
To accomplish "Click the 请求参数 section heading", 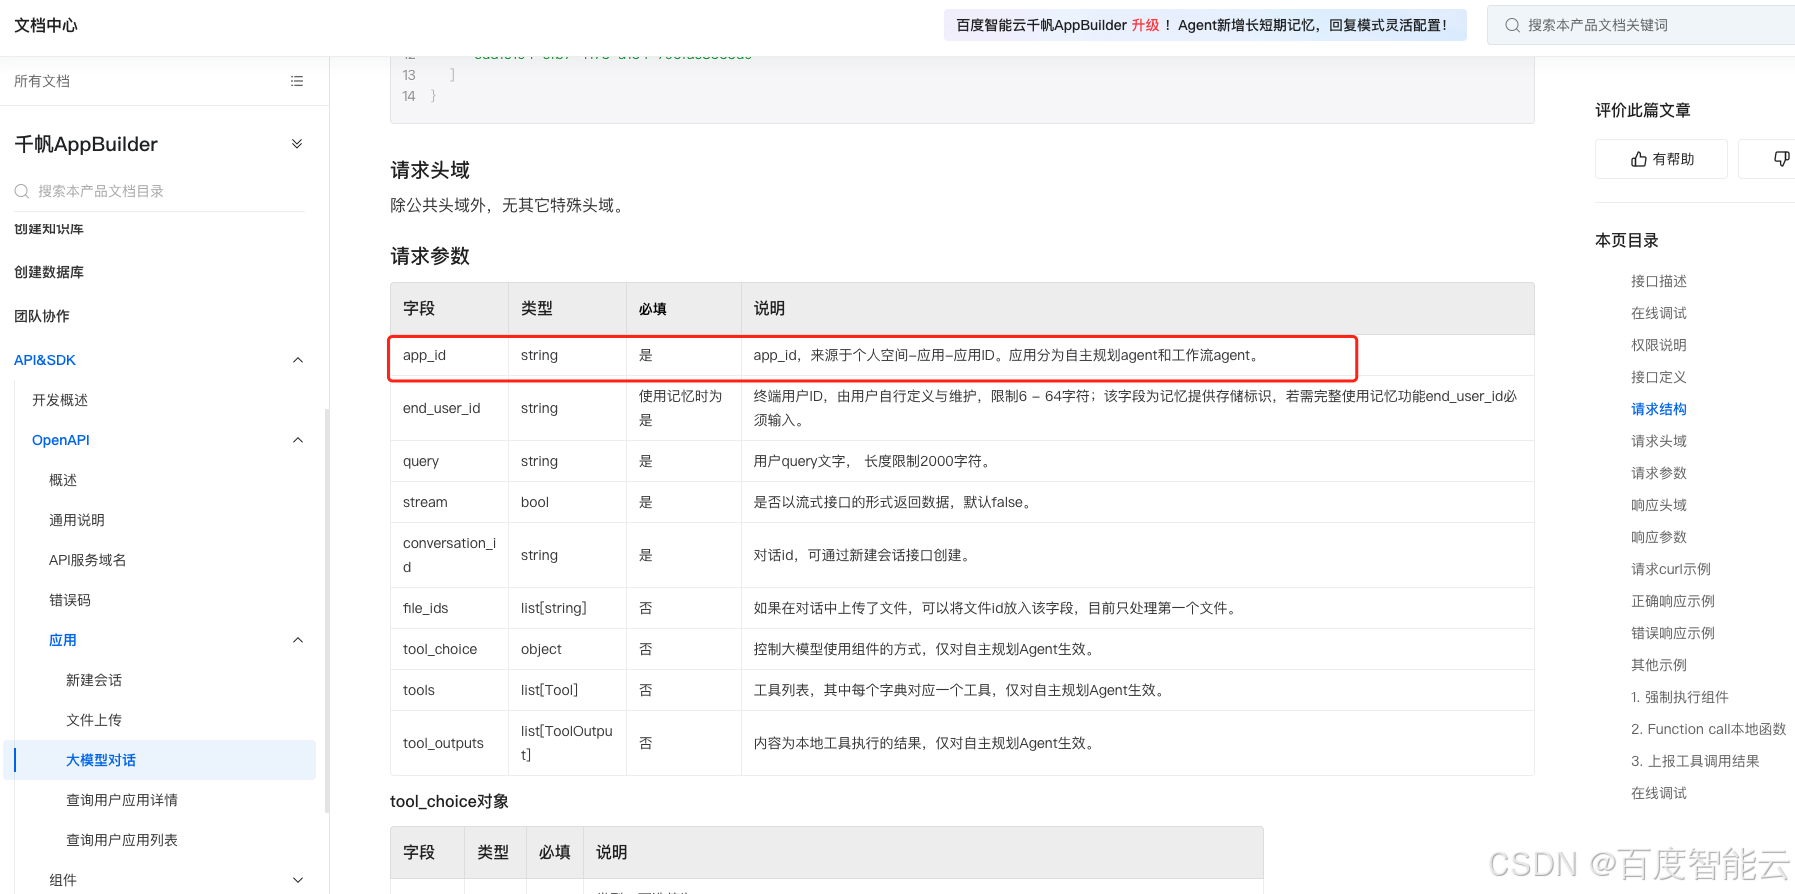I will (430, 256).
